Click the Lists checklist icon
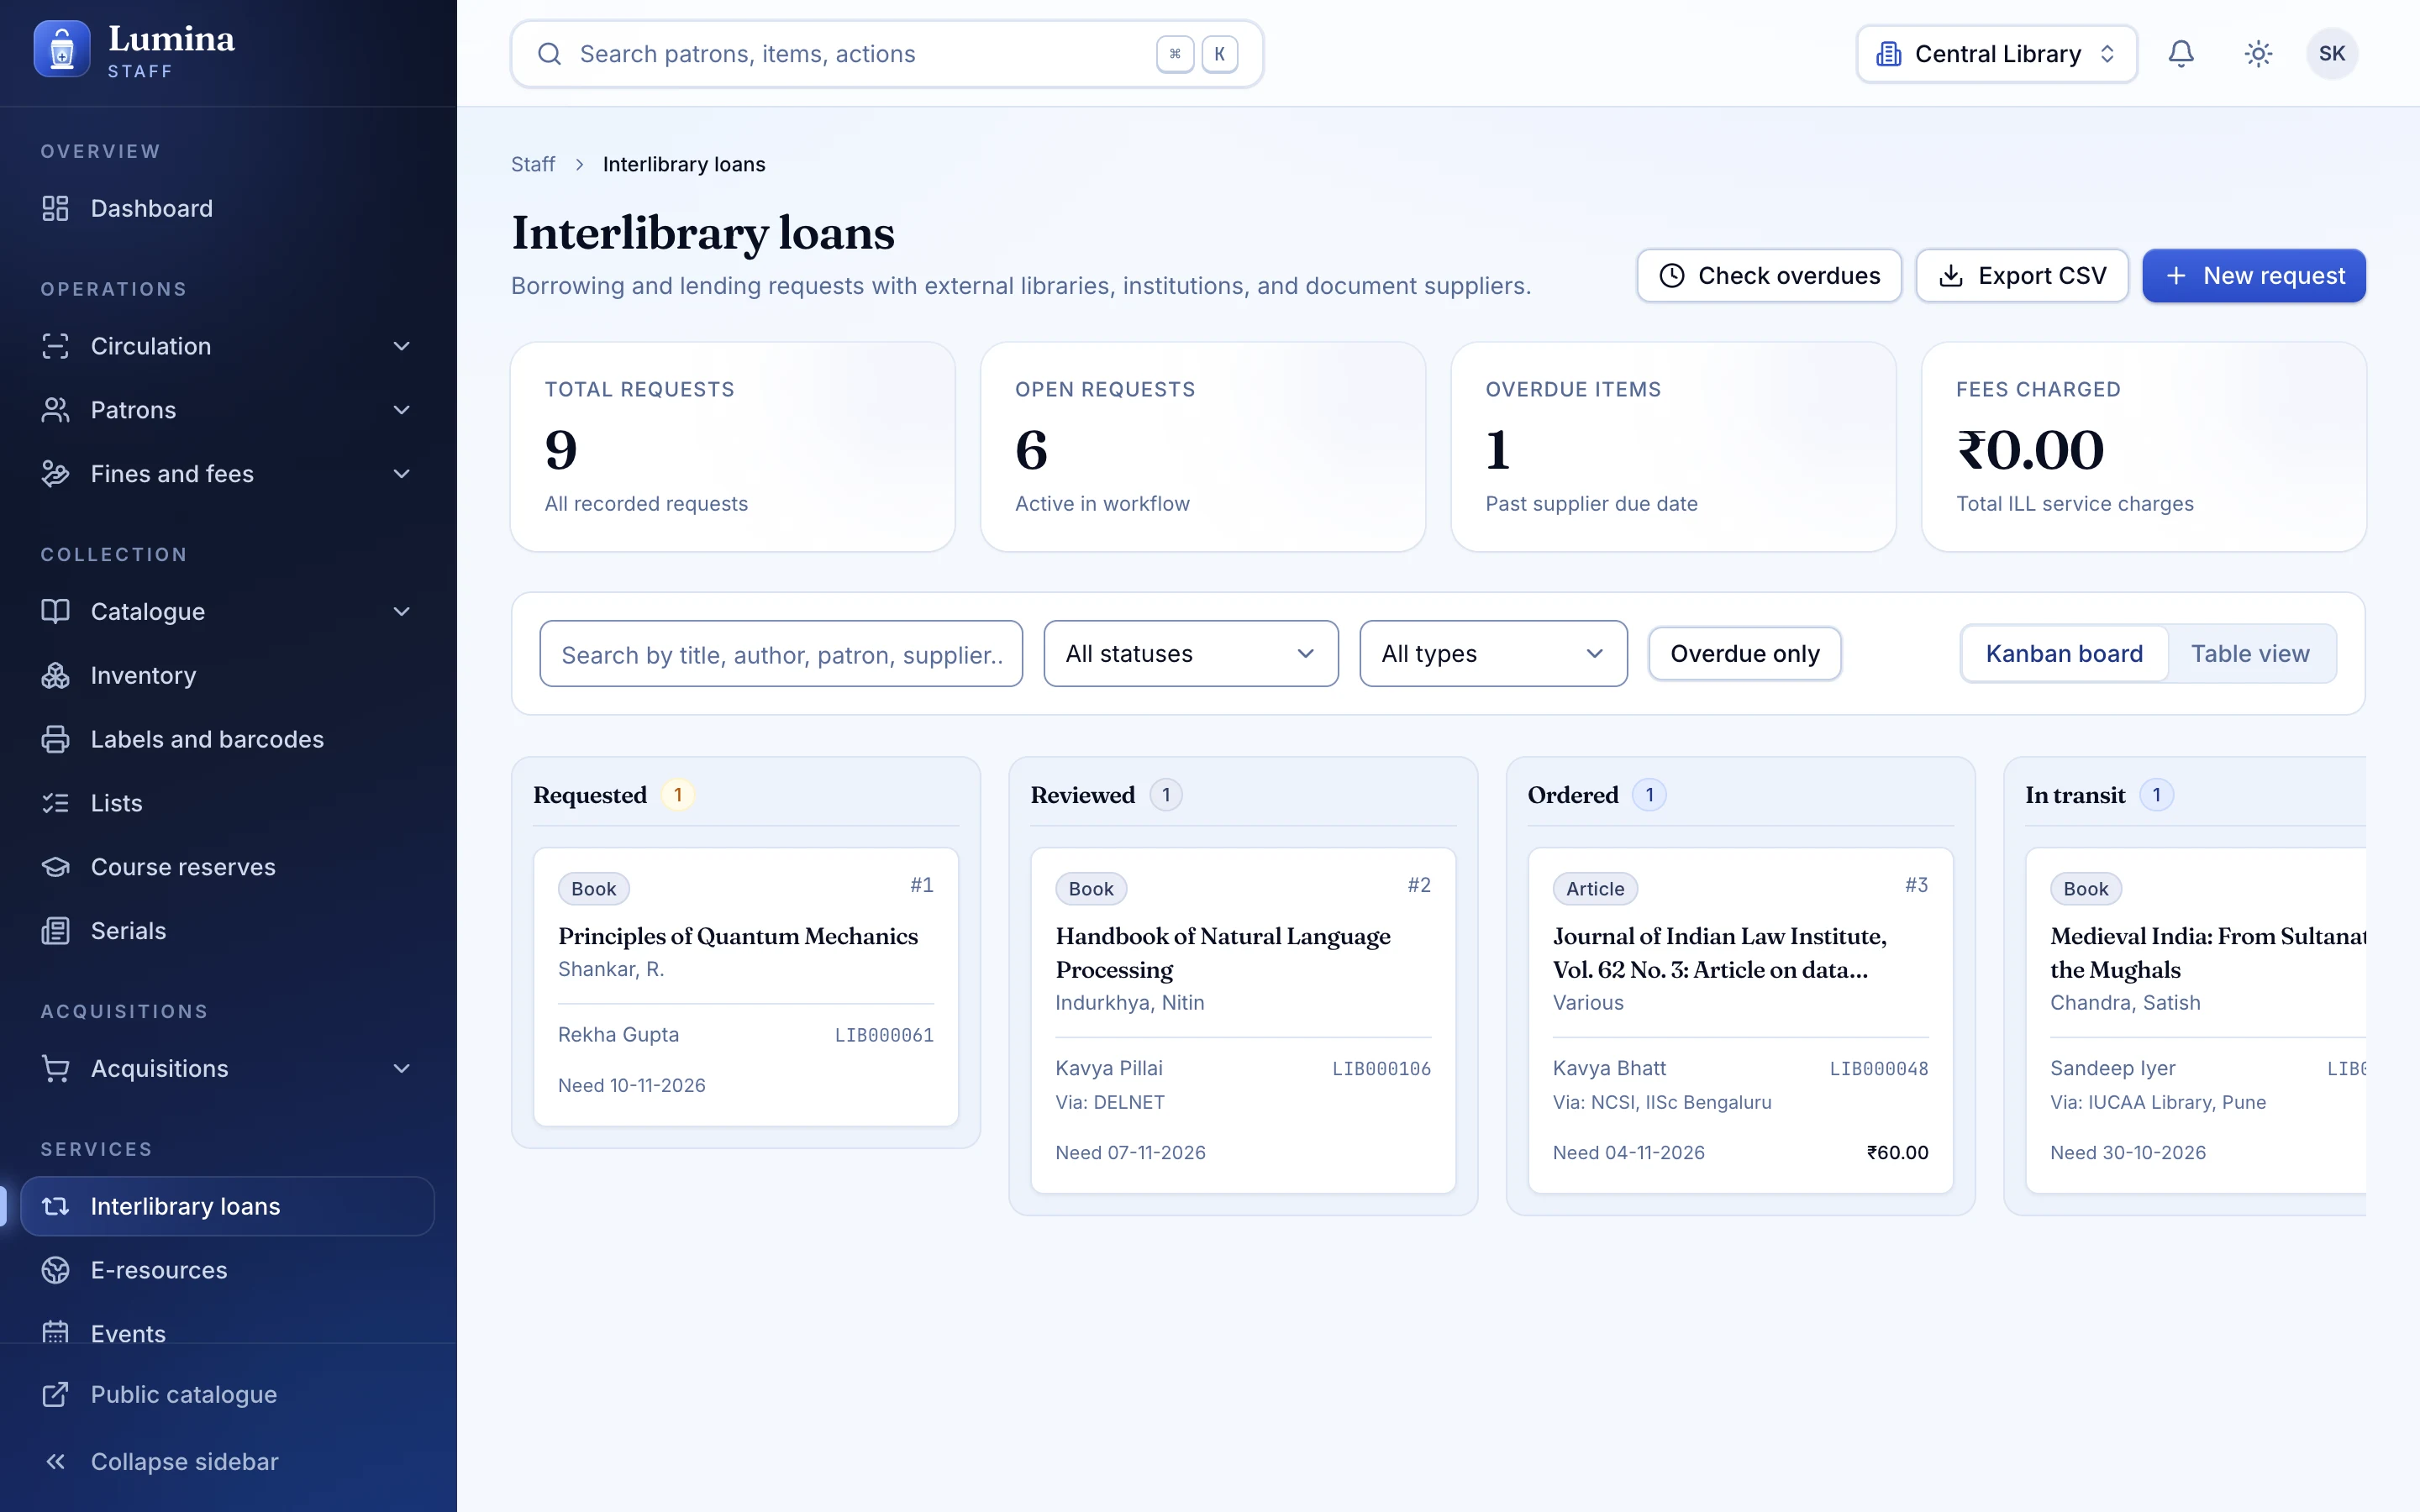This screenshot has height=1512, width=2420. tap(55, 803)
